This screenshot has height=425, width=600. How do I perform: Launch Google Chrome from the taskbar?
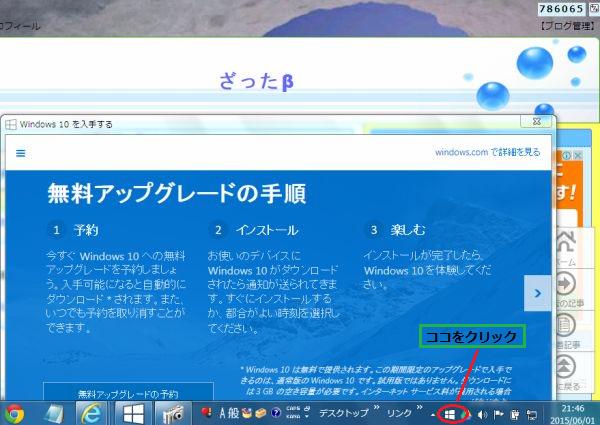[x=15, y=414]
